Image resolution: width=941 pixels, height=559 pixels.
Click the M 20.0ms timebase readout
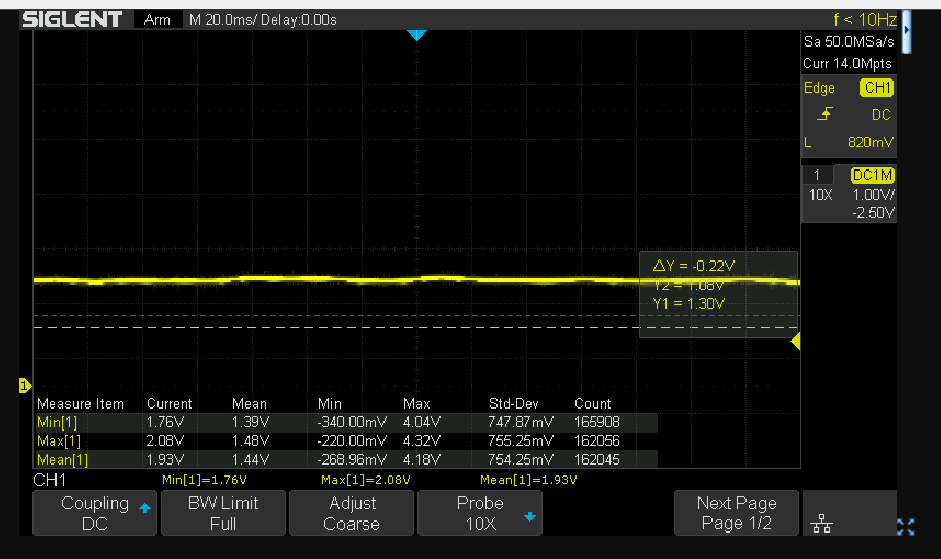point(263,20)
